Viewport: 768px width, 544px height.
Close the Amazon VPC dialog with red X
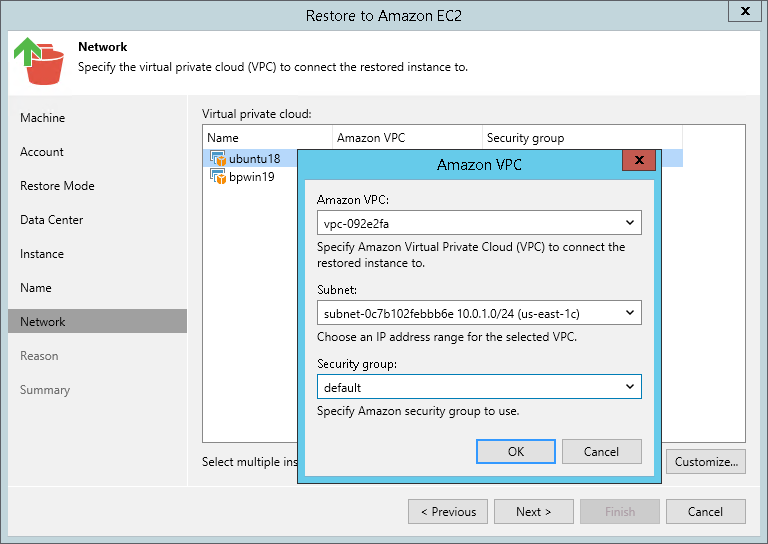point(639,160)
